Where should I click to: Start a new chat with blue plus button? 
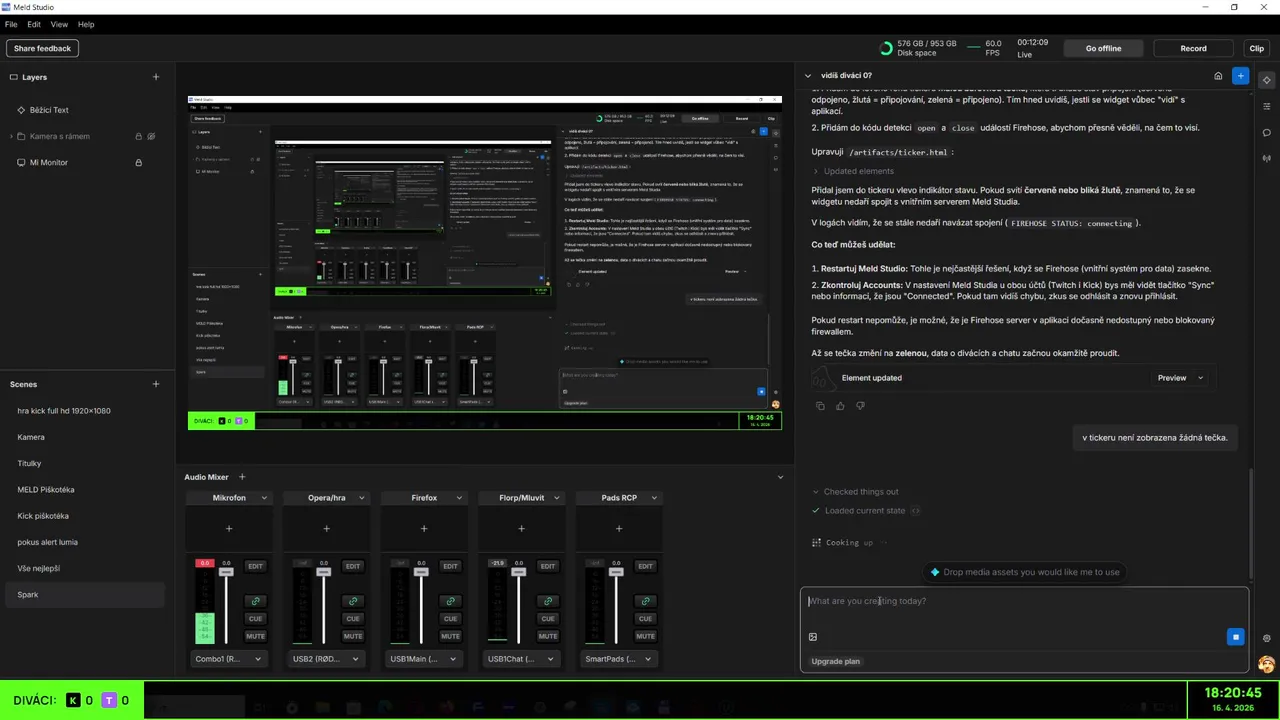[1240, 75]
